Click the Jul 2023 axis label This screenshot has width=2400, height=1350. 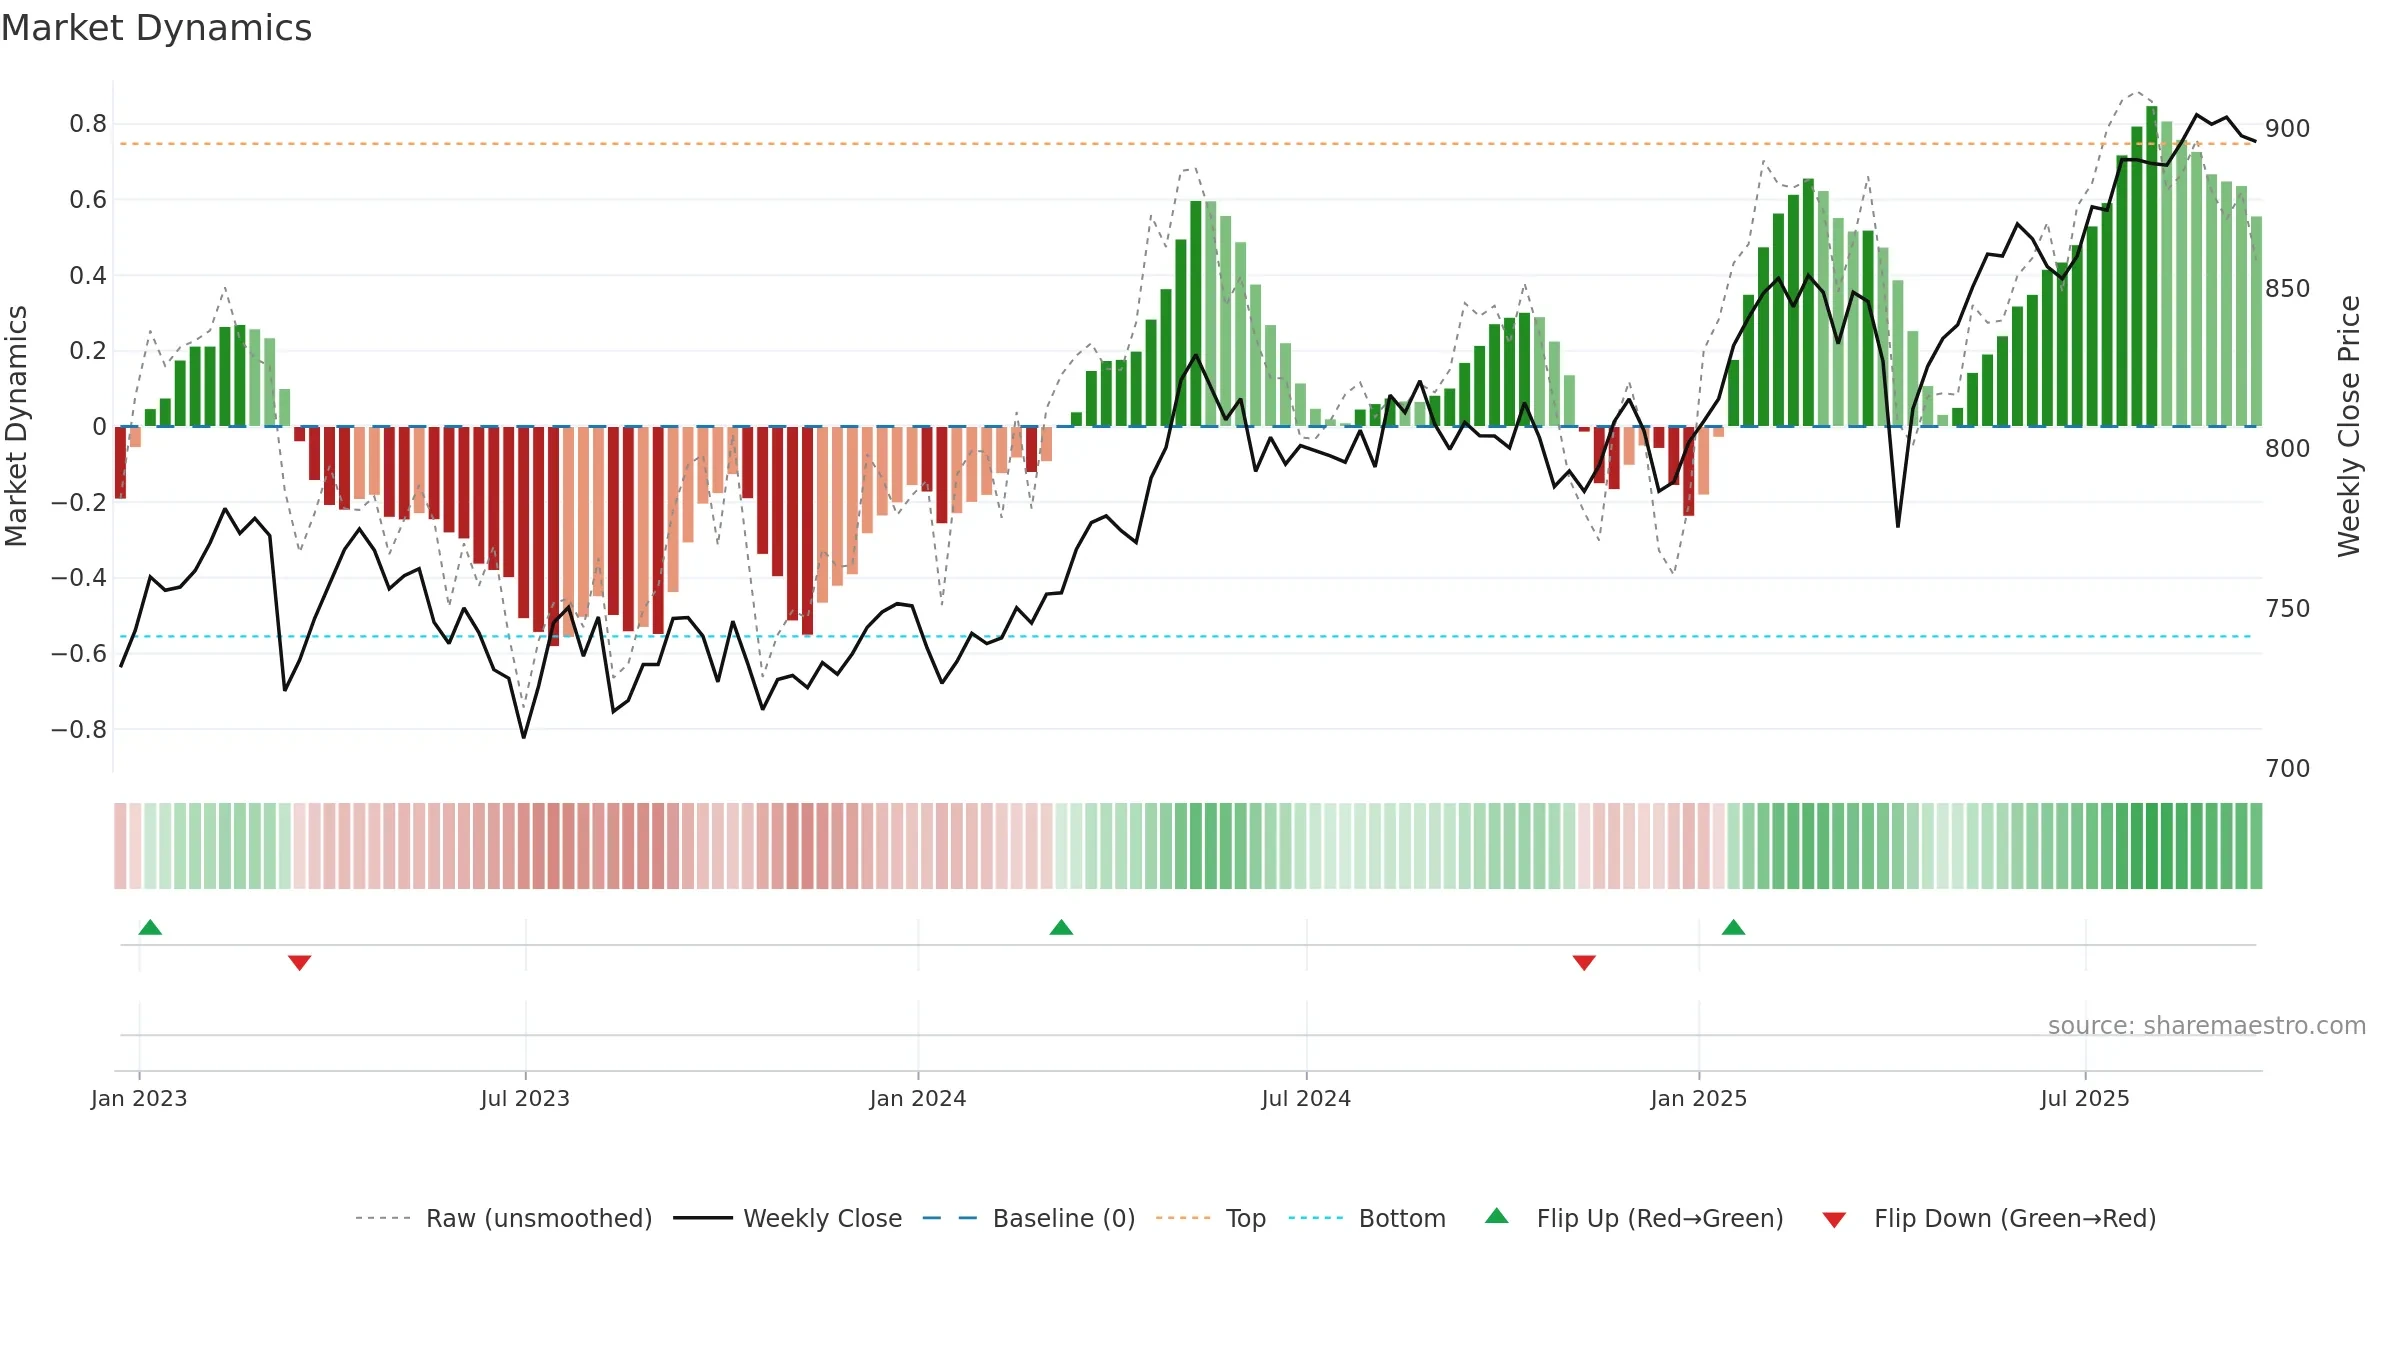click(525, 1098)
